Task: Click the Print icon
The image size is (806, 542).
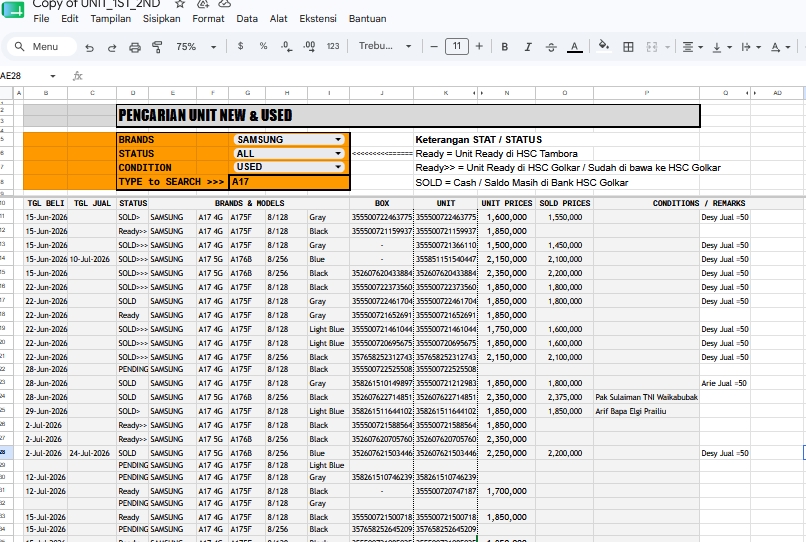Action: pyautogui.click(x=135, y=47)
